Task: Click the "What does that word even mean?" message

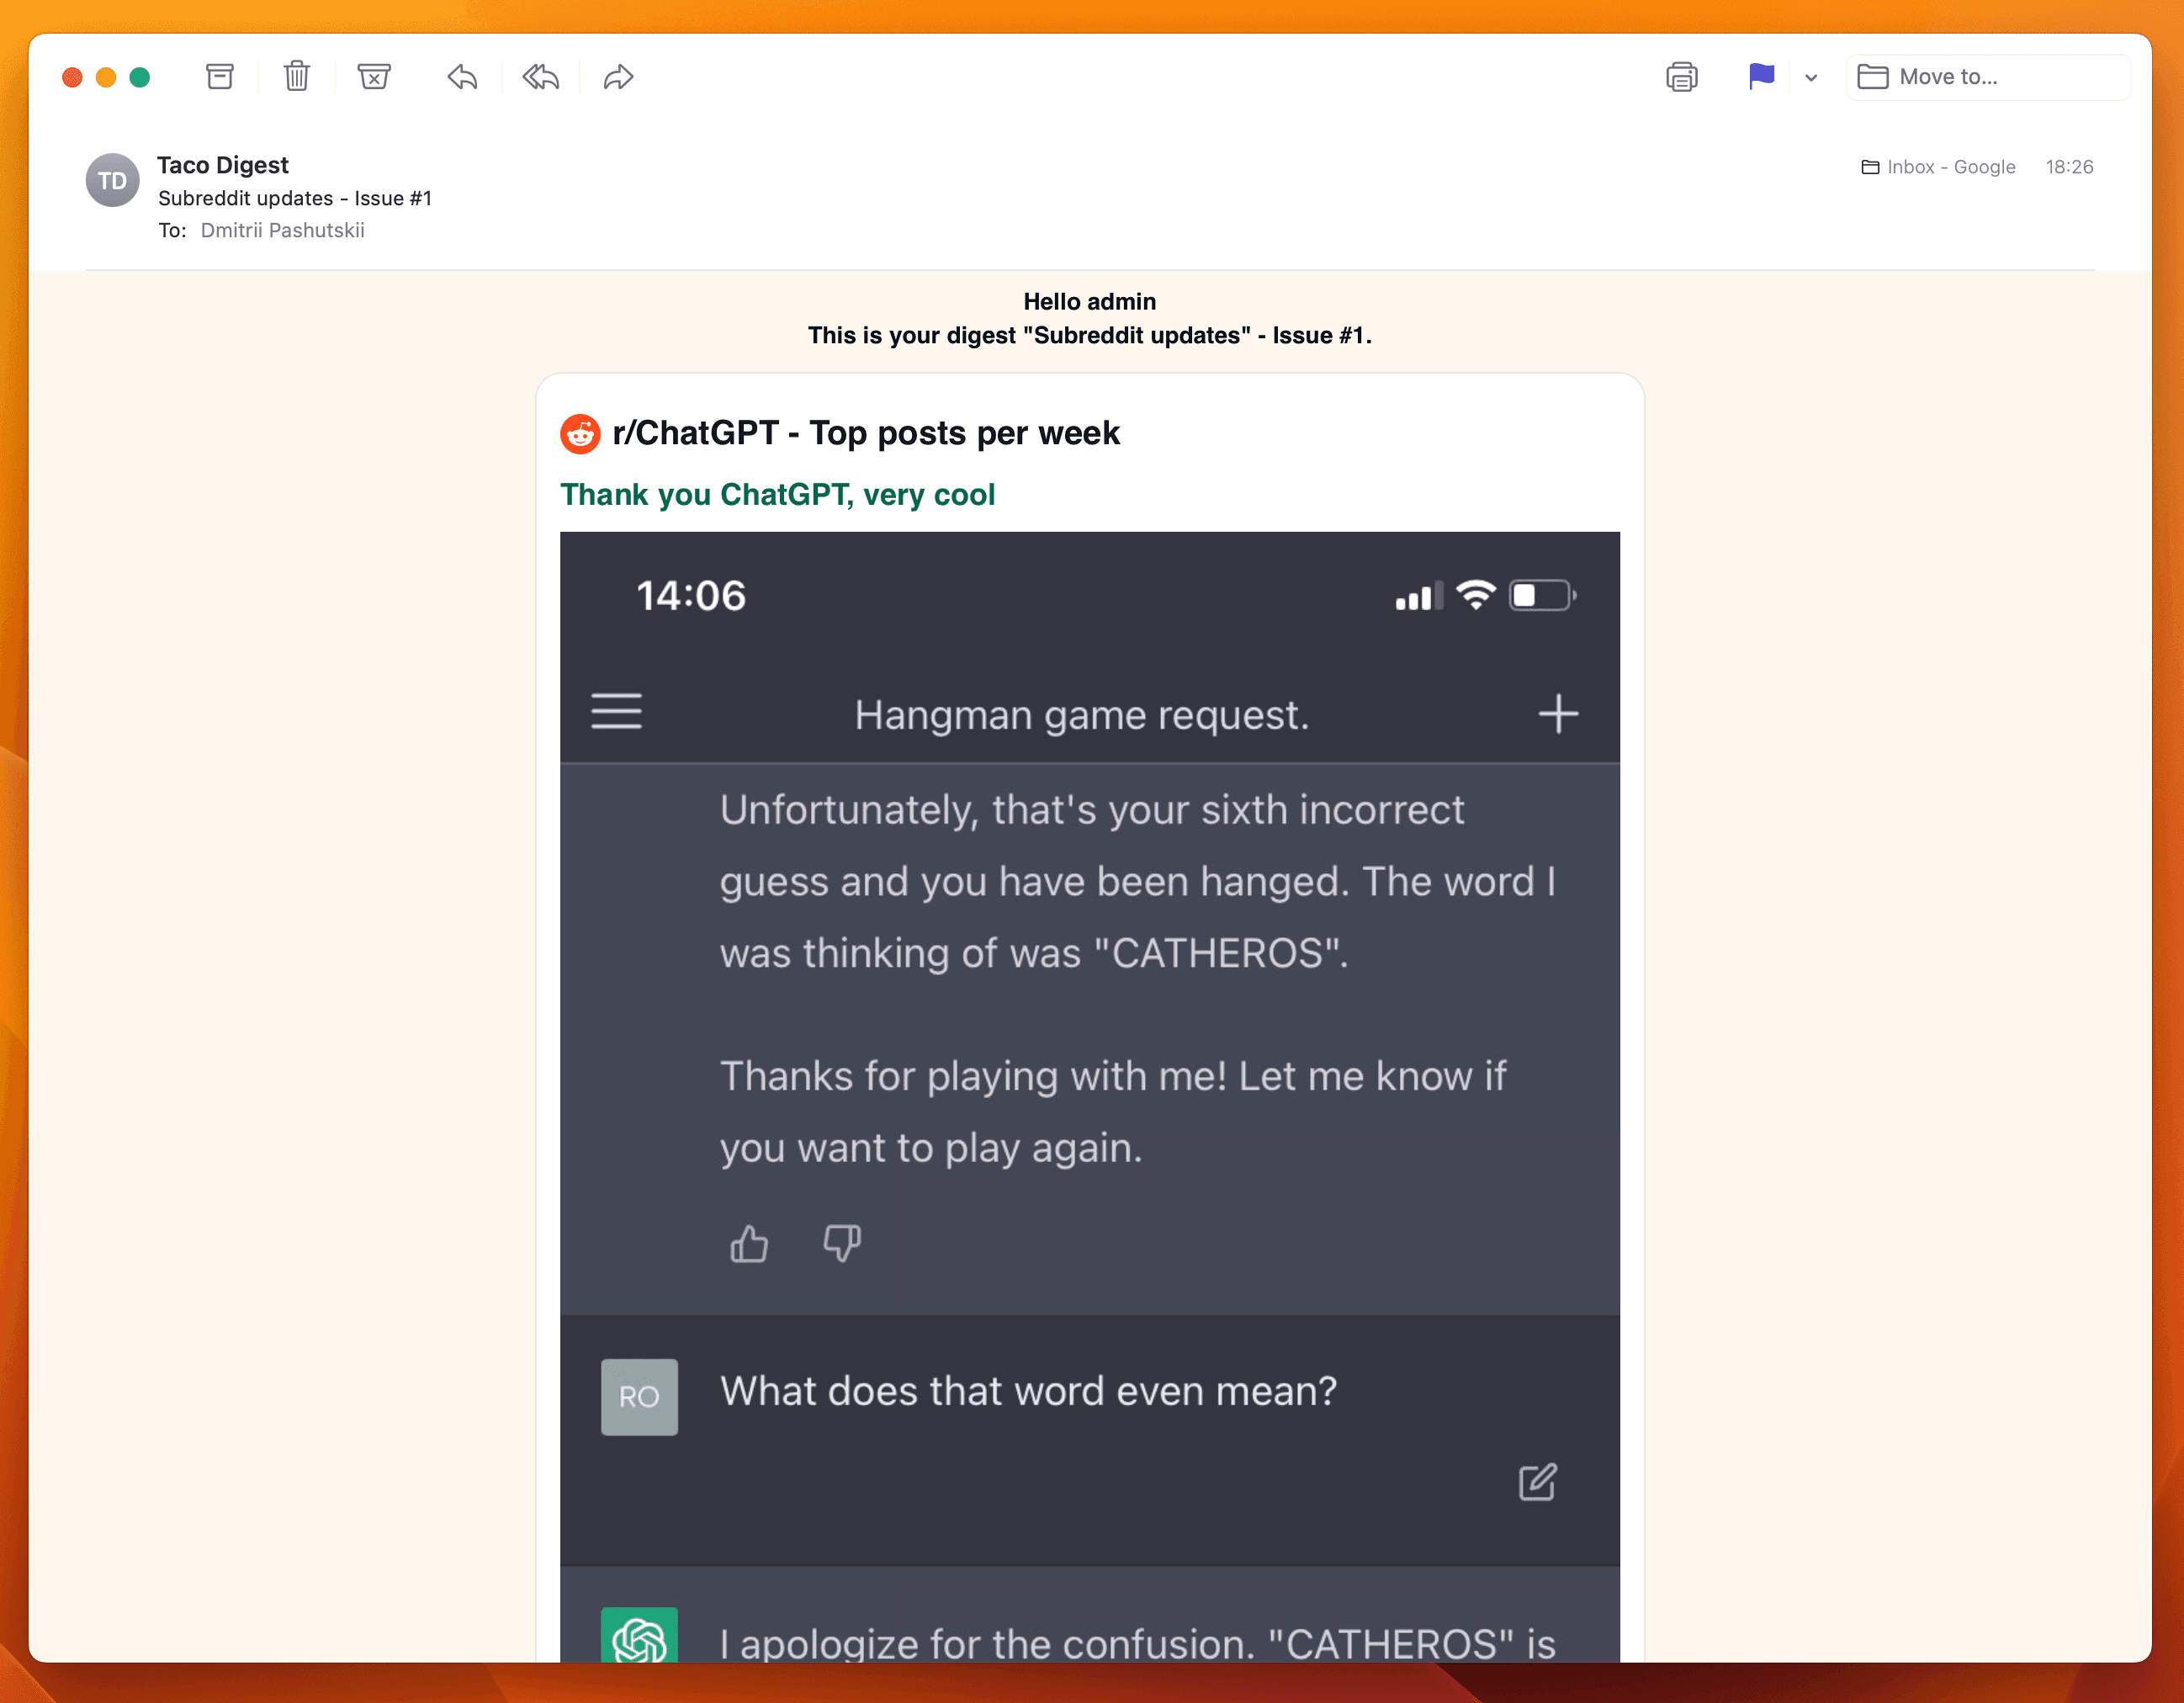Action: click(1029, 1392)
